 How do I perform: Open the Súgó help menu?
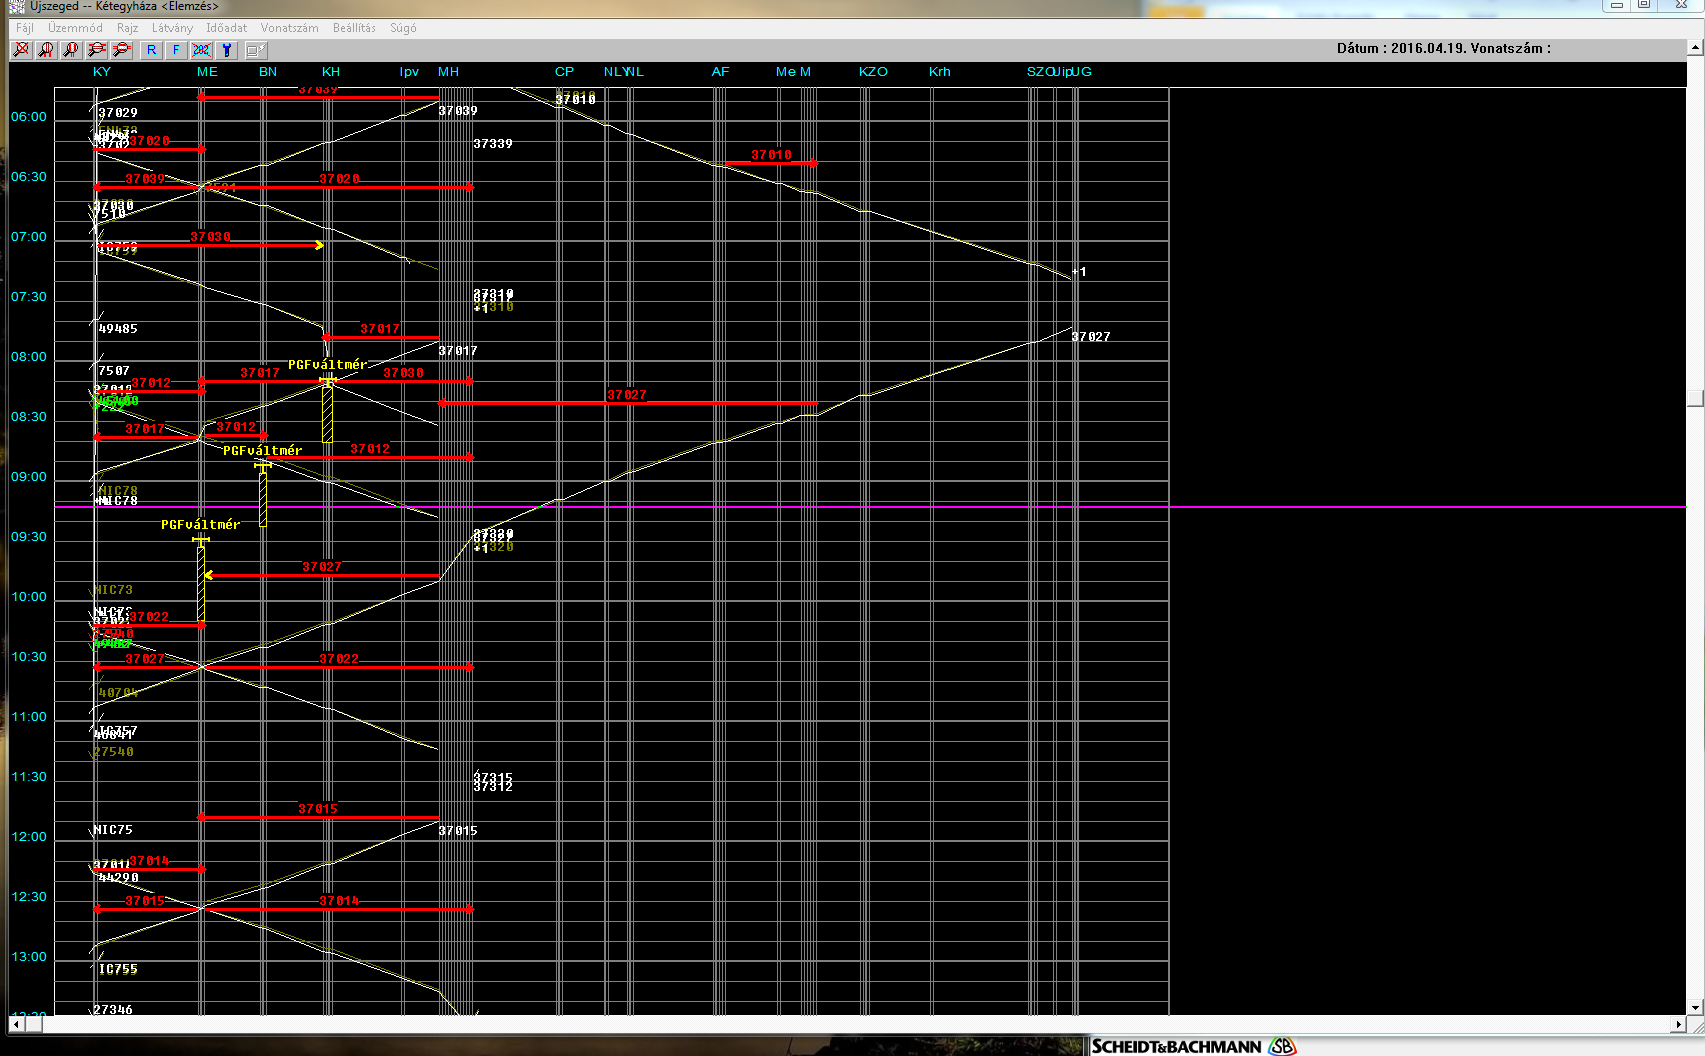pos(403,28)
